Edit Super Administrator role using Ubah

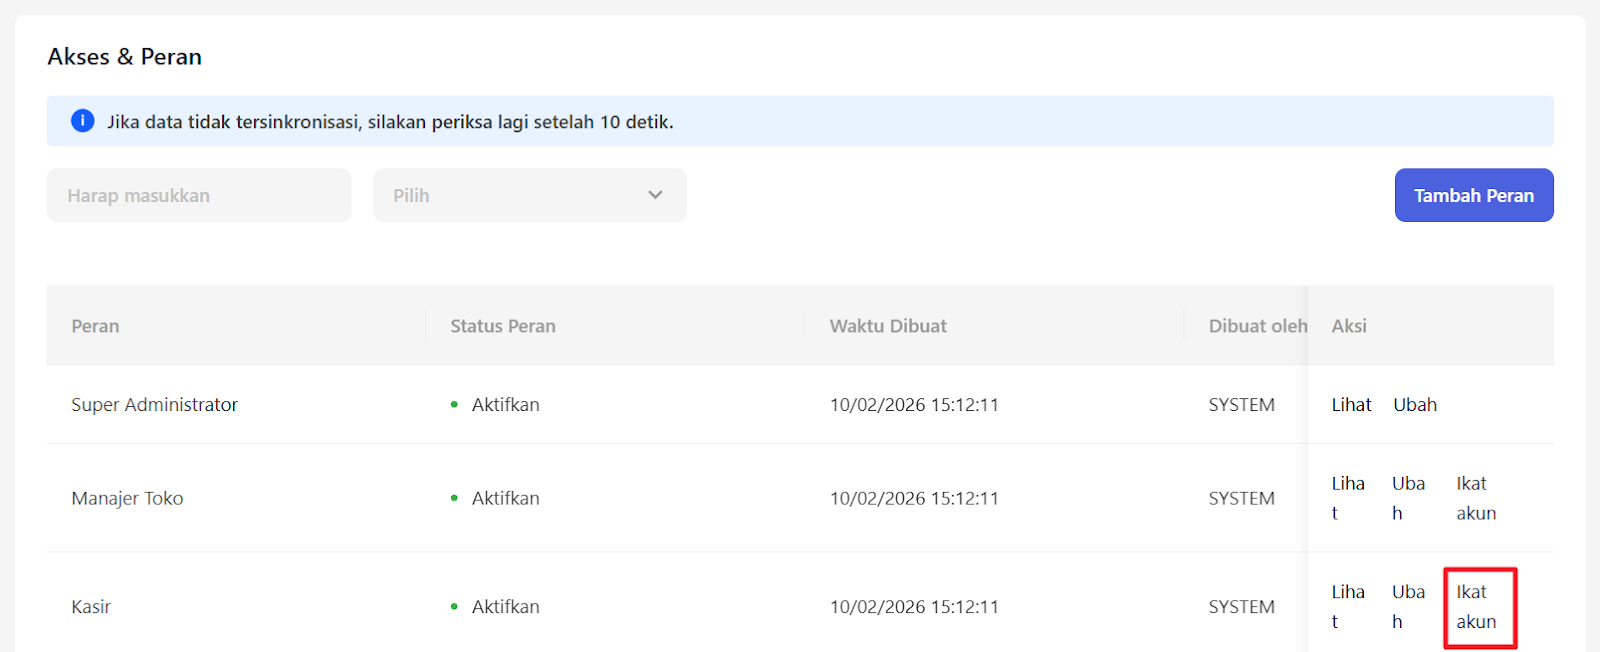point(1415,405)
